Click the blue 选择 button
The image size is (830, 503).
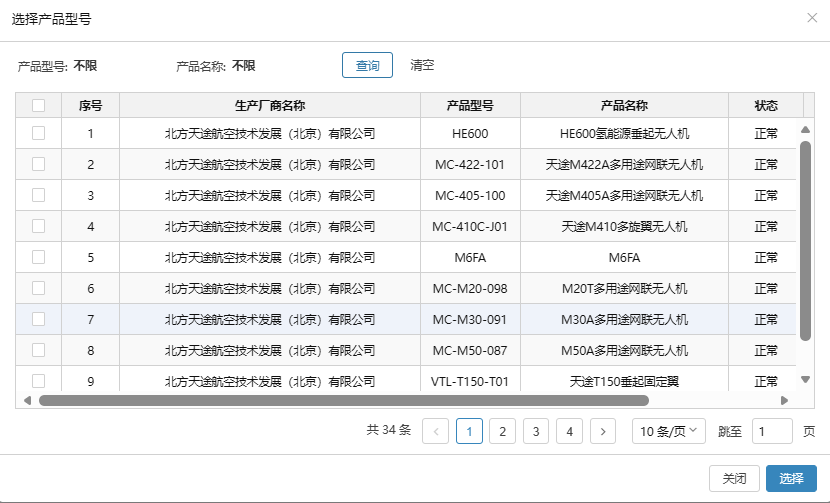coord(791,478)
